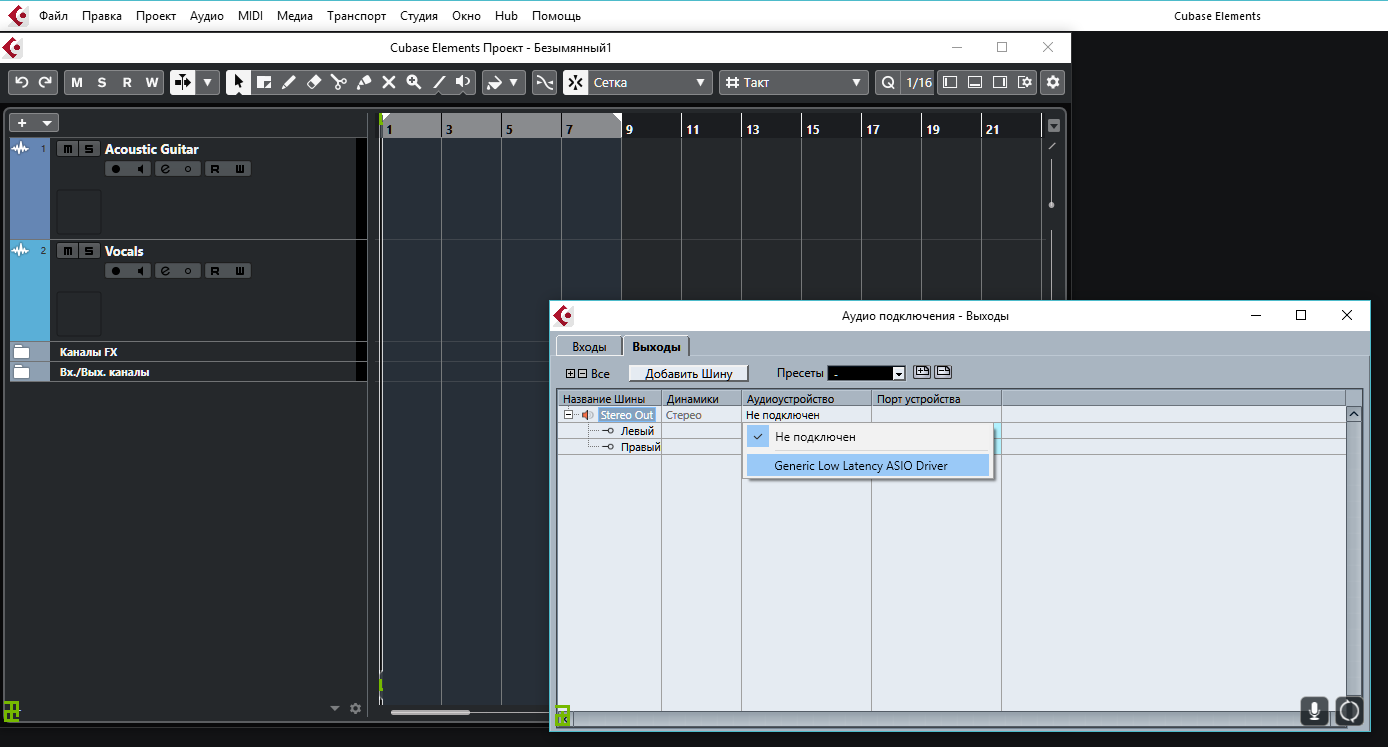Click the Snap to Zero Crossing icon
Viewport: 1388px width, 747px height.
544,82
